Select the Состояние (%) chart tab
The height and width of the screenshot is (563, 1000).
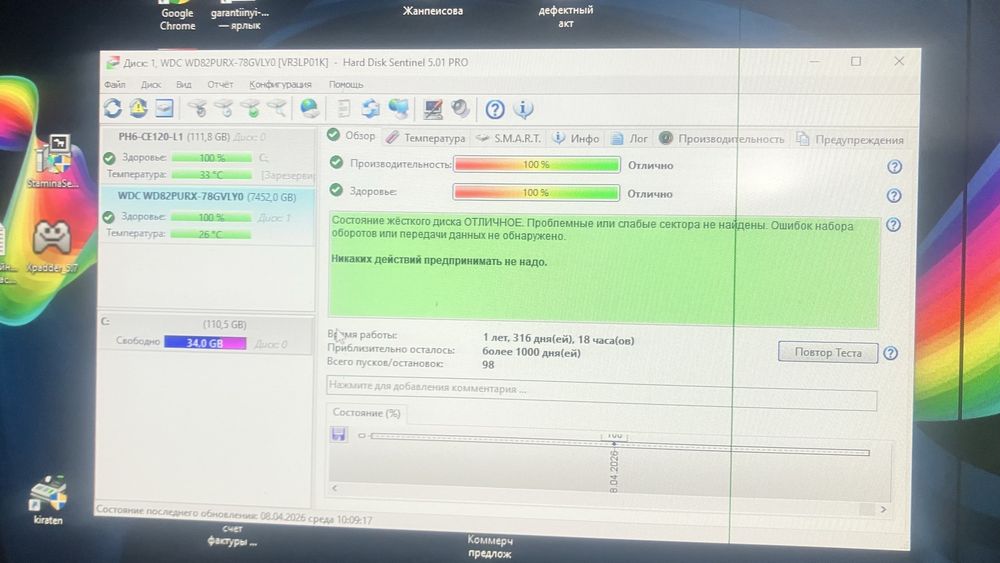pos(366,413)
